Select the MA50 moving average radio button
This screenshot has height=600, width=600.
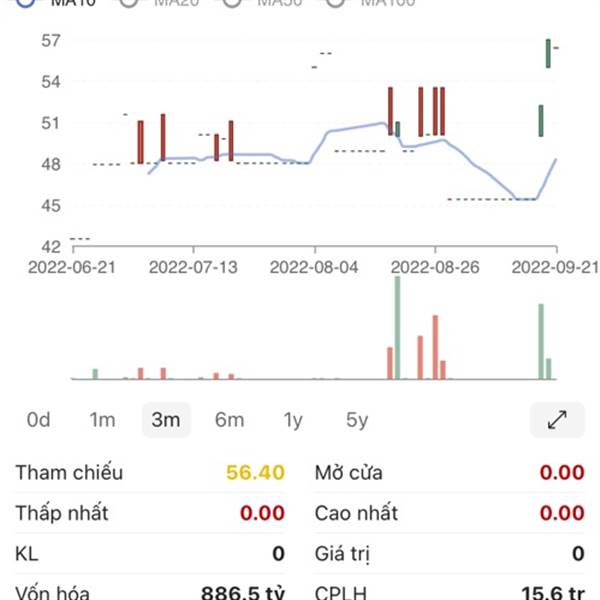click(x=232, y=2)
